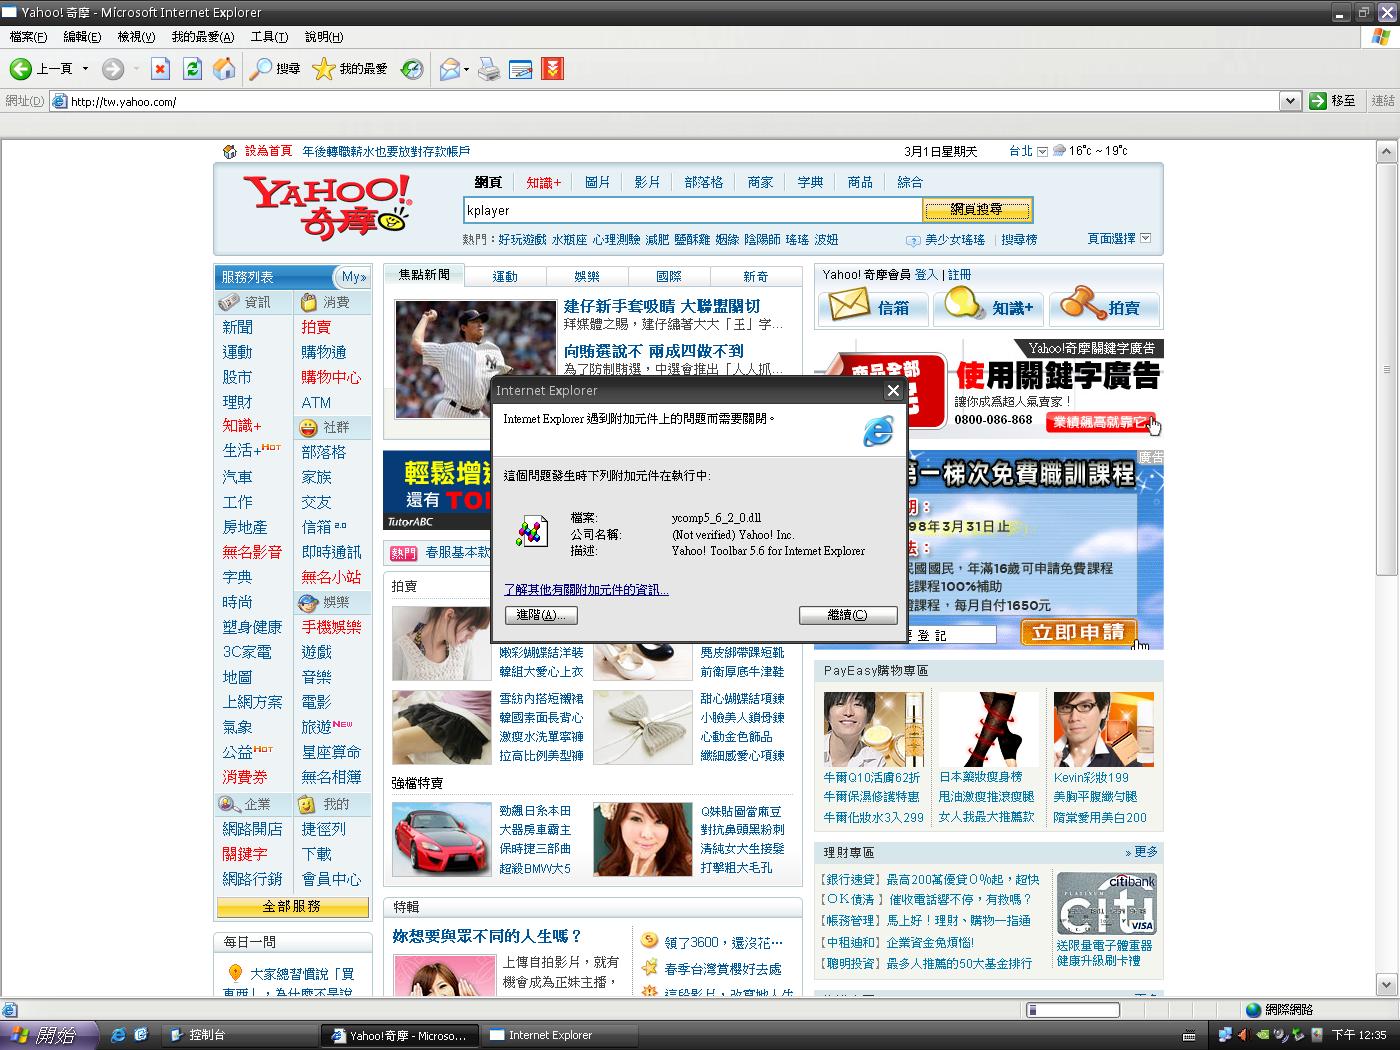Click 建仔新手套吸睛 news headline
The width and height of the screenshot is (1400, 1050).
tap(661, 306)
